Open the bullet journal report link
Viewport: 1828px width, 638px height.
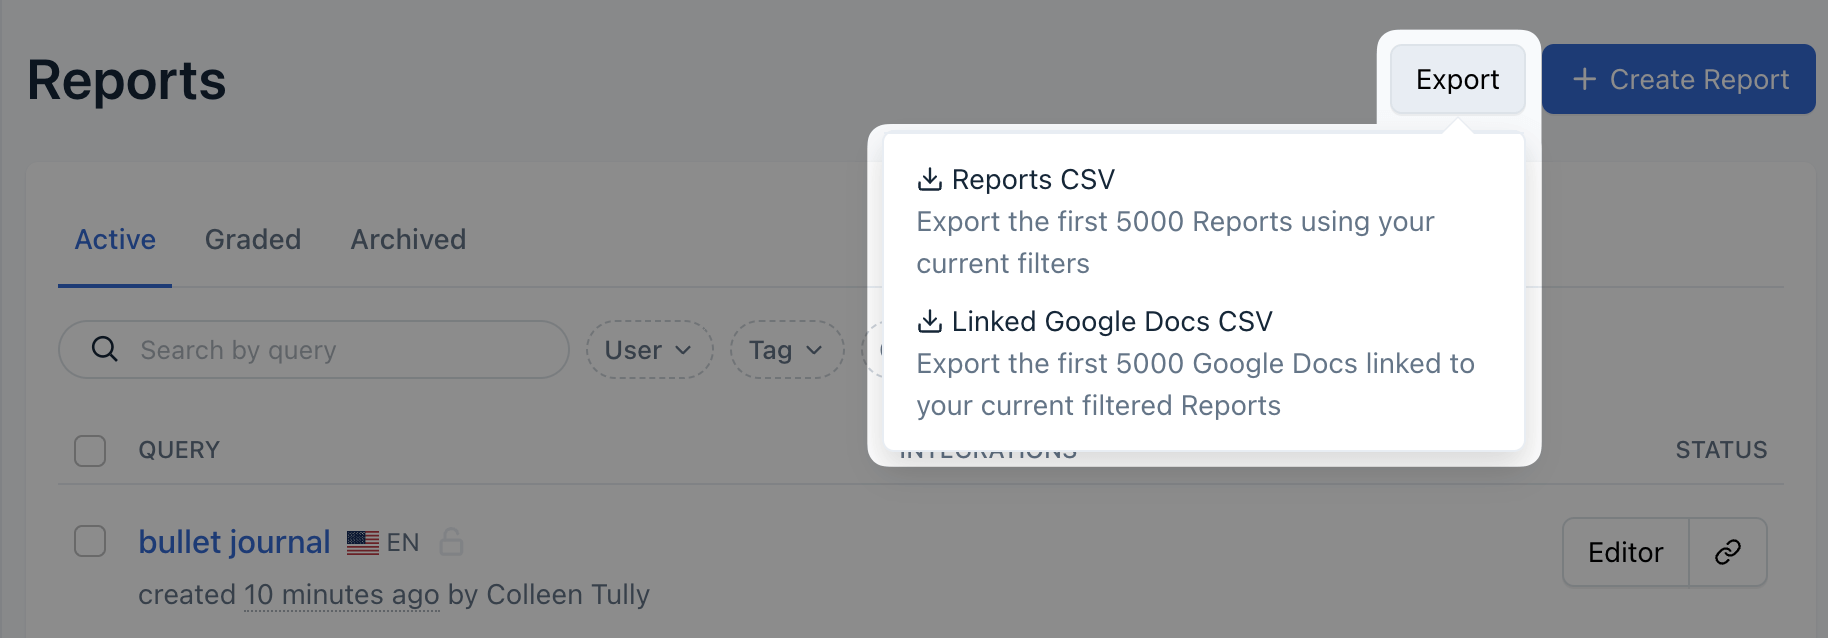[234, 541]
